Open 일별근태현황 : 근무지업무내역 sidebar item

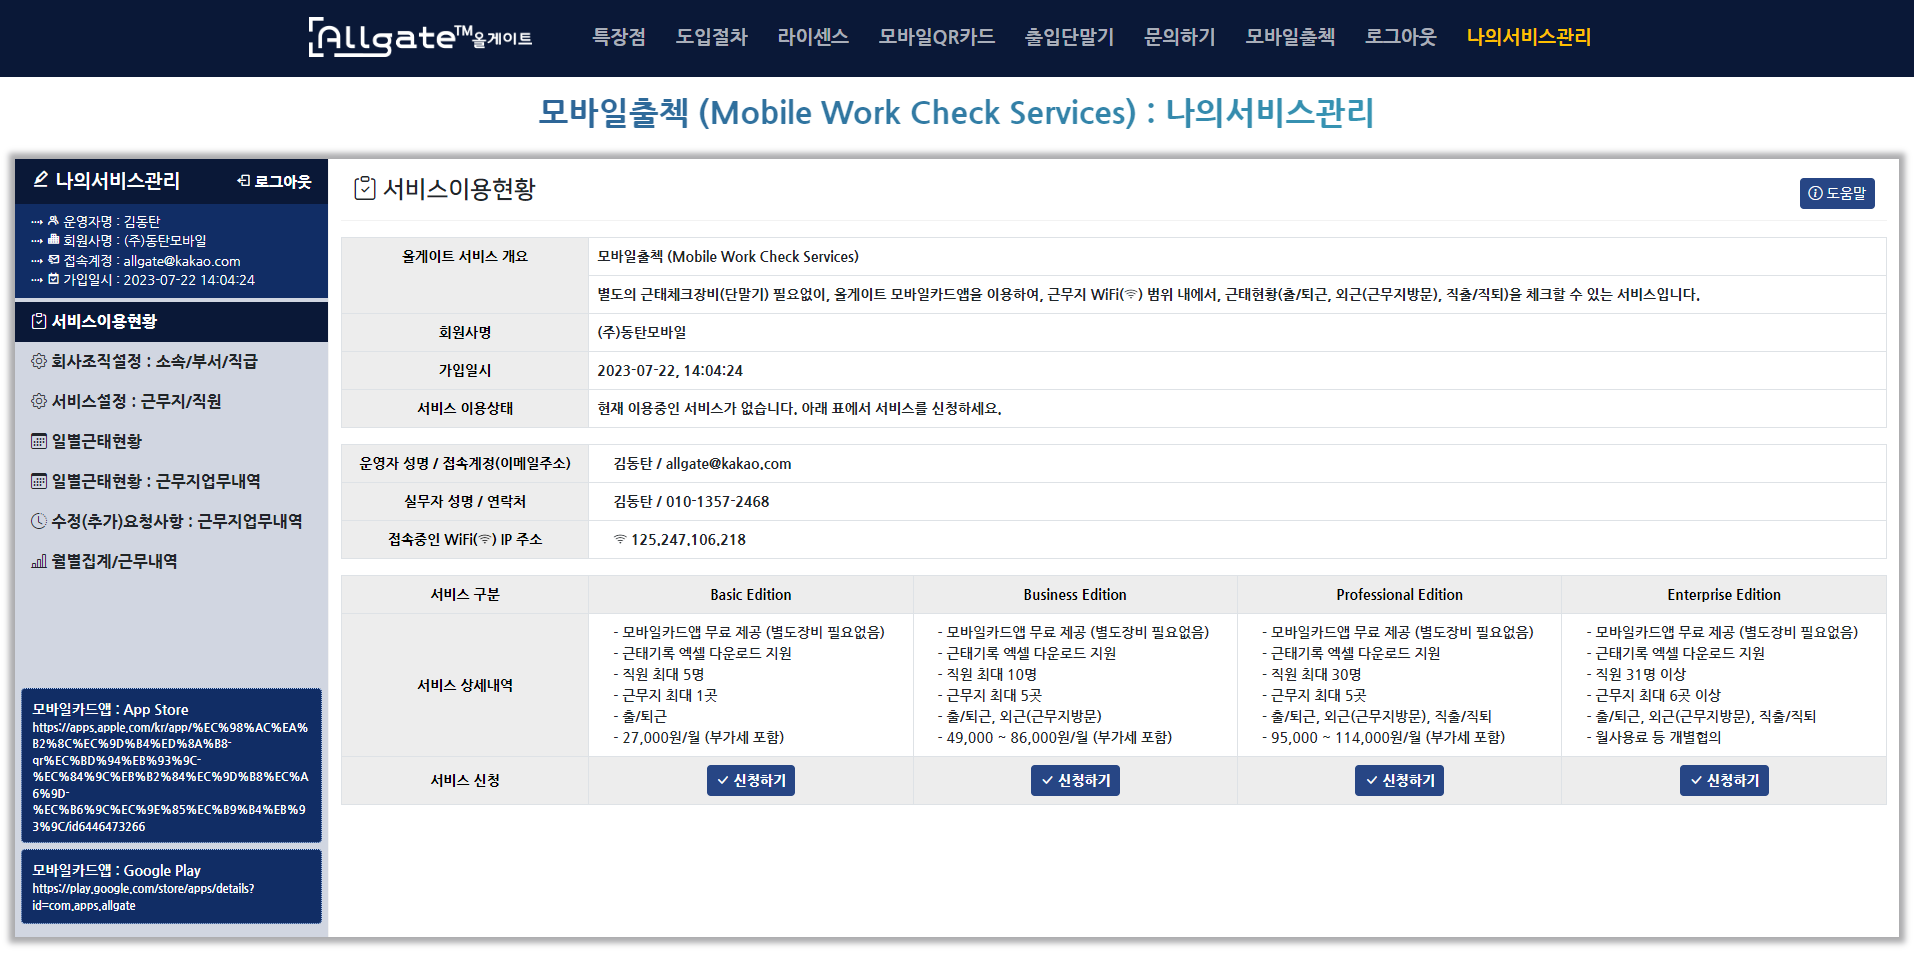click(x=171, y=481)
